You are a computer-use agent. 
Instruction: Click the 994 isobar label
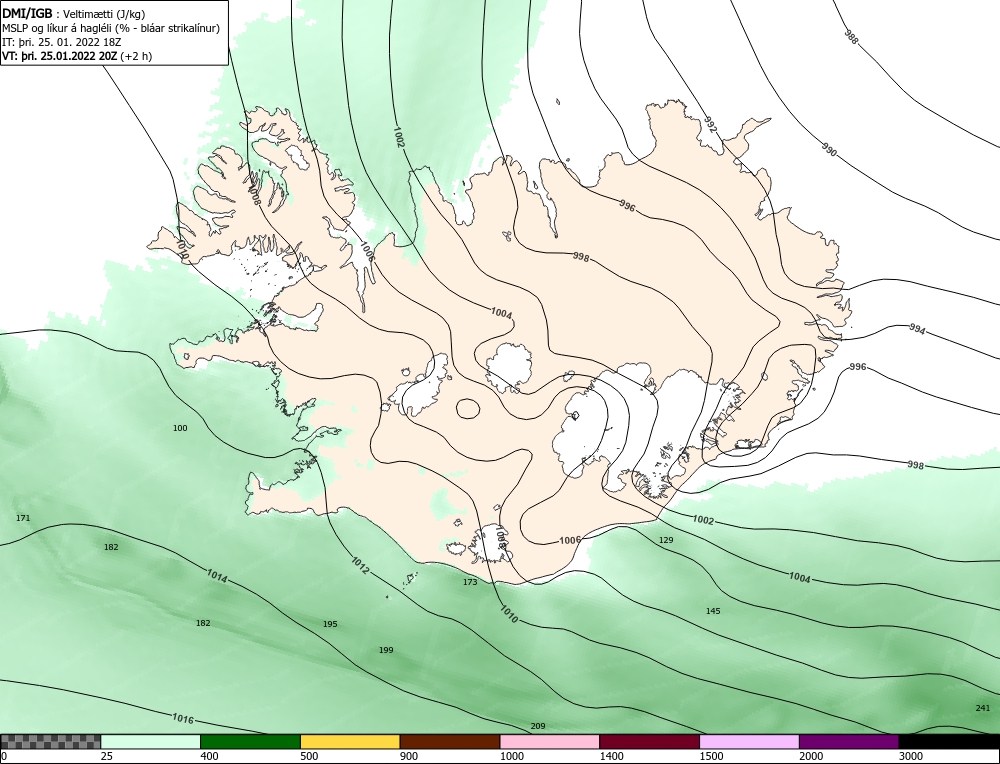click(917, 329)
